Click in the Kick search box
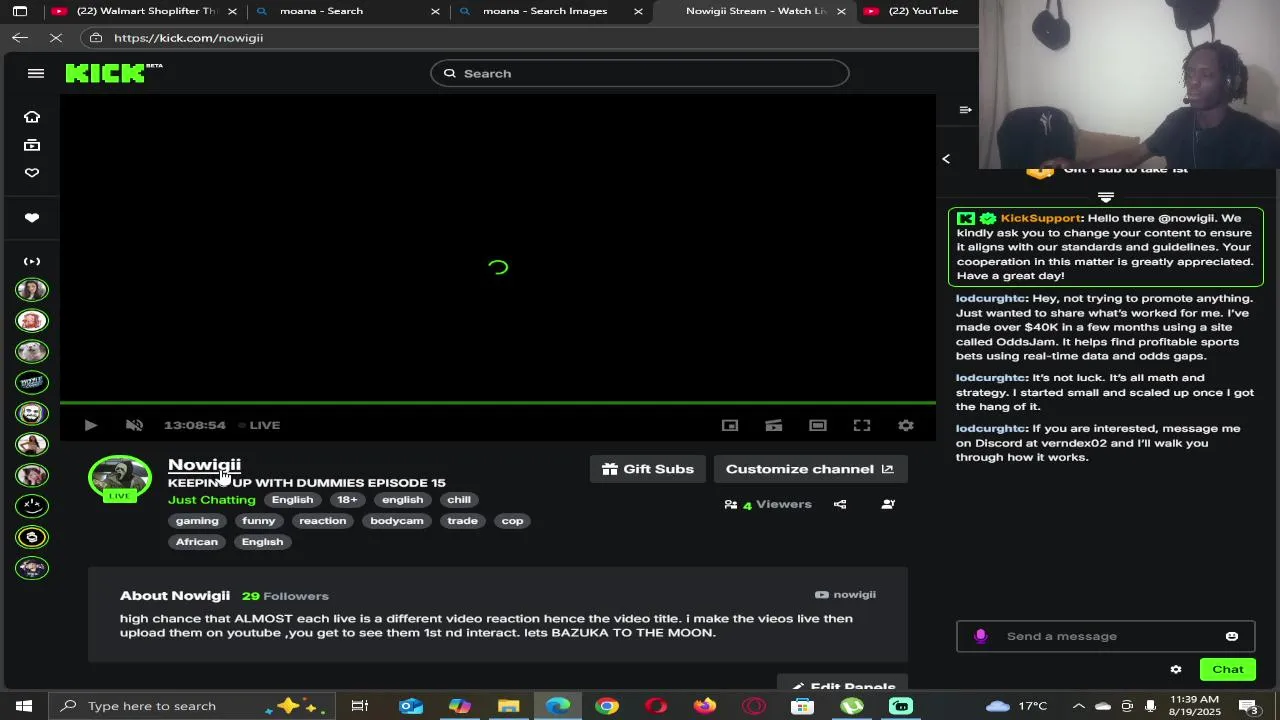The image size is (1280, 720). pyautogui.click(x=640, y=73)
